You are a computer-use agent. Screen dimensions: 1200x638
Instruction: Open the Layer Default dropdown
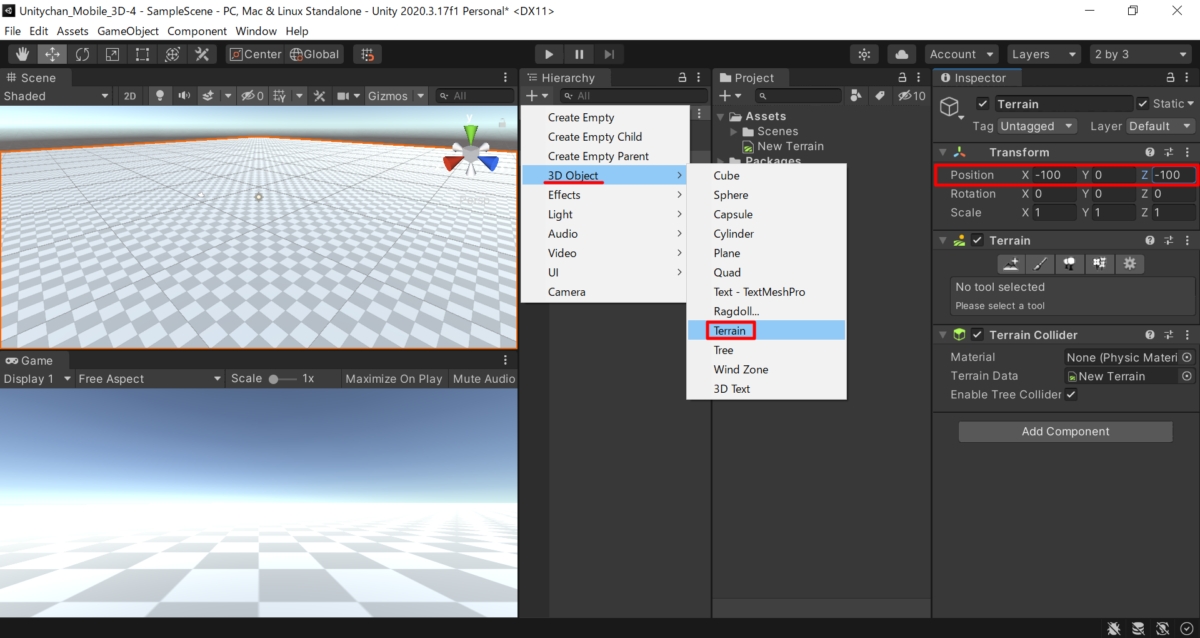click(1160, 126)
